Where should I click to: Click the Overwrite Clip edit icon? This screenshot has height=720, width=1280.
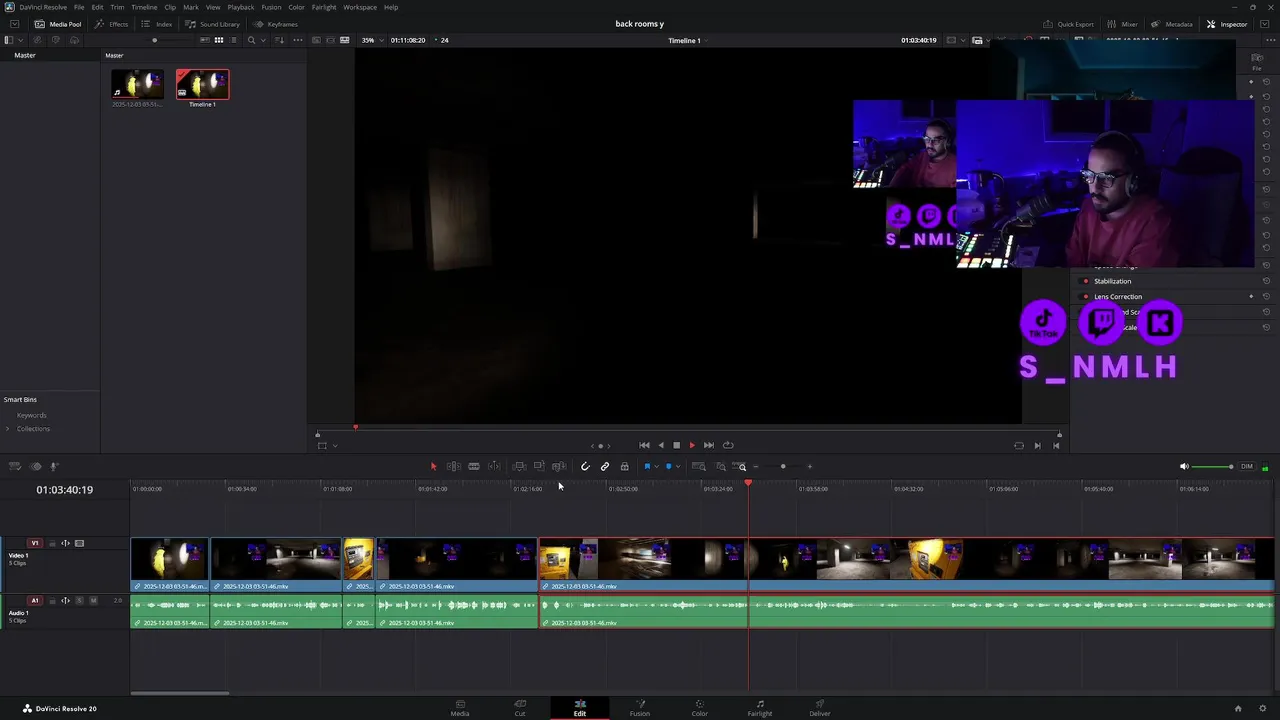point(539,466)
